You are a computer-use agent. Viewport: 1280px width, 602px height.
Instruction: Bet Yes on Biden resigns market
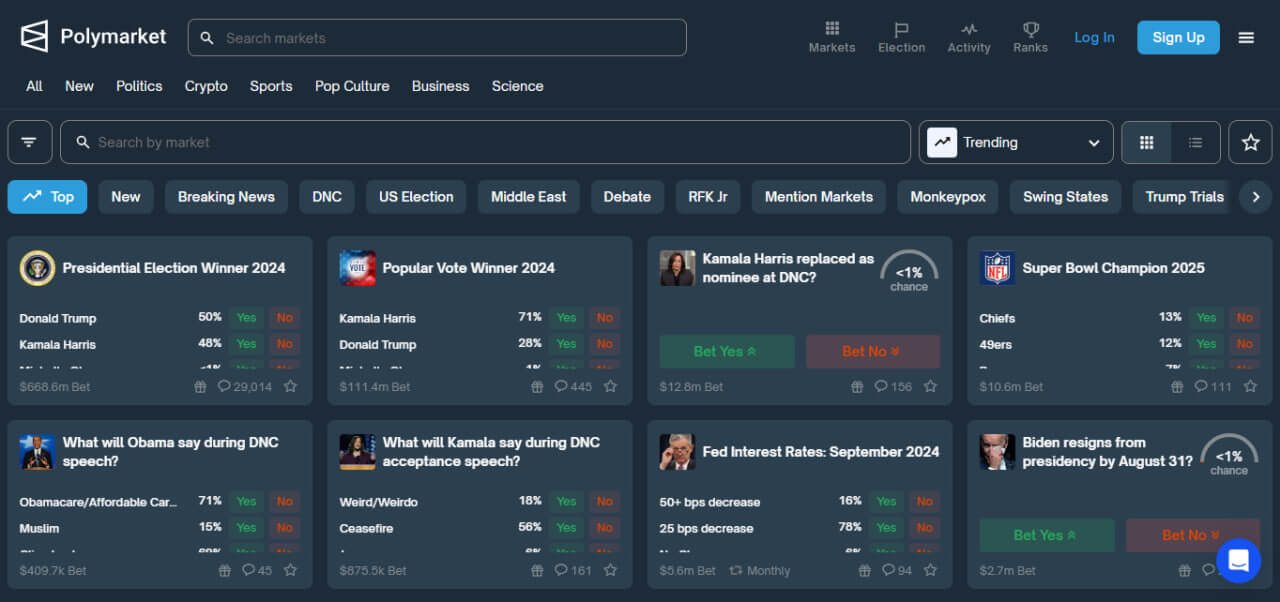pos(1047,535)
